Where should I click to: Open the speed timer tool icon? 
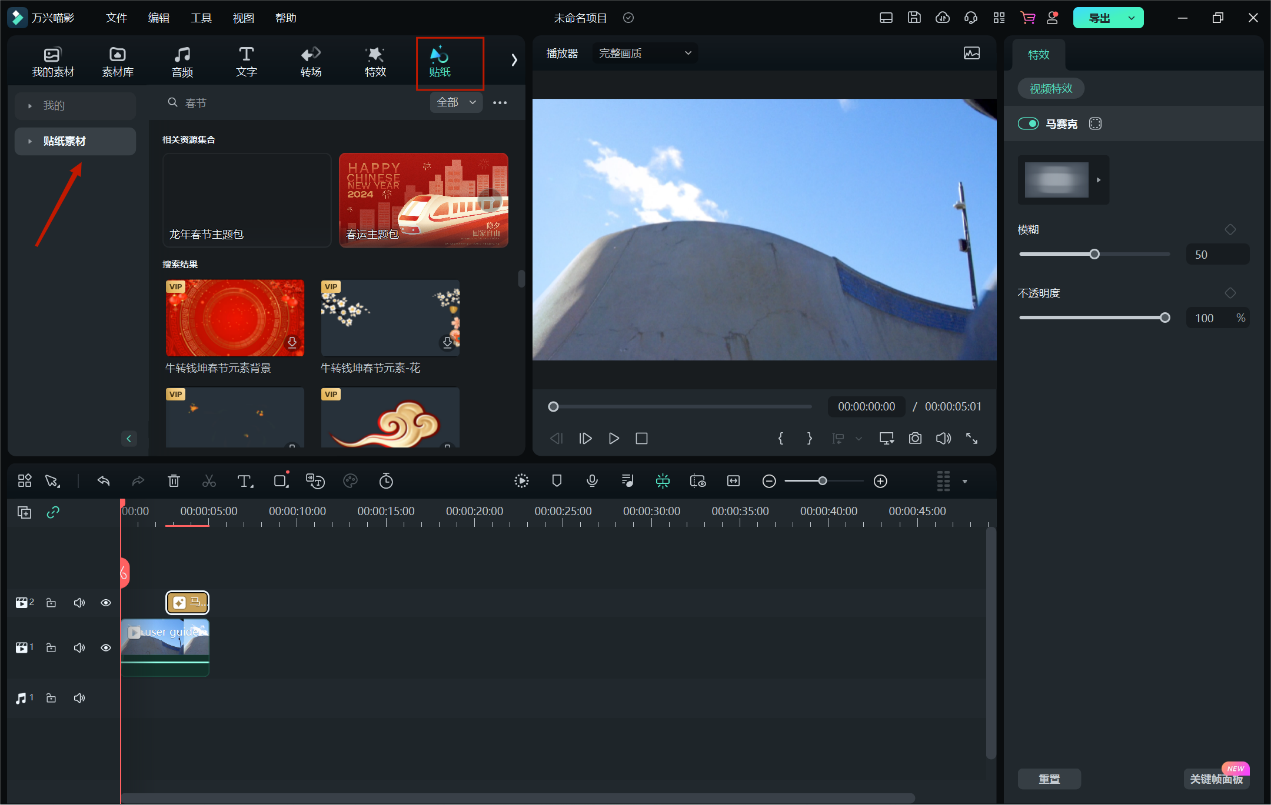tap(386, 481)
